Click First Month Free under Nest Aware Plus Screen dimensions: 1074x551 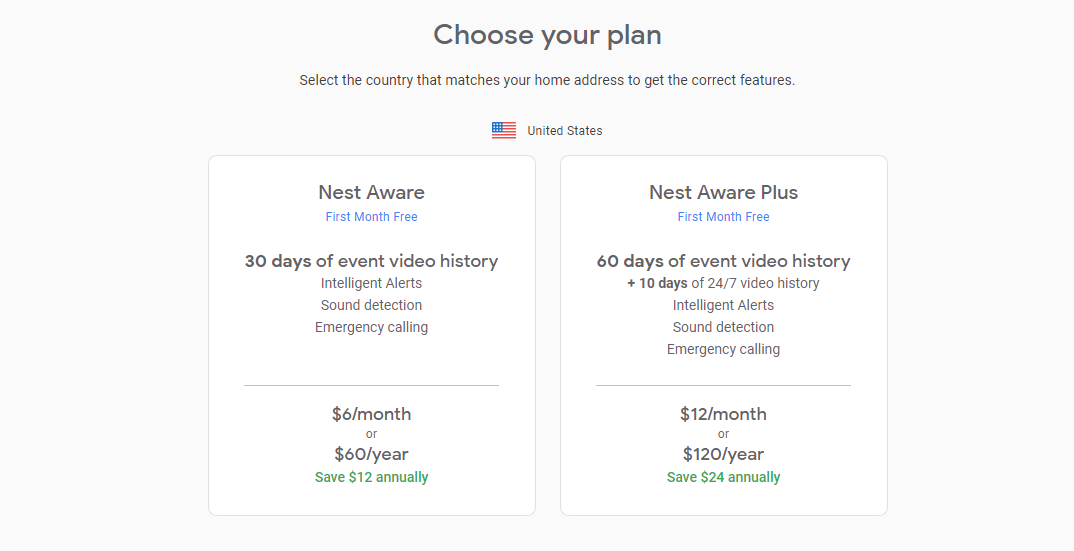(723, 217)
